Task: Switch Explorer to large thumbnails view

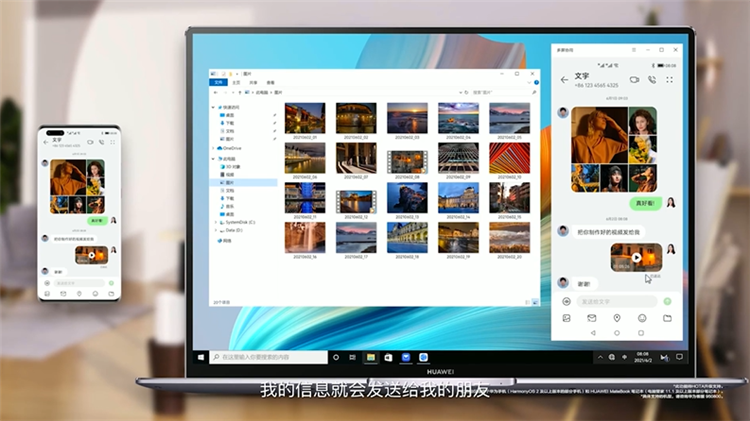Action: click(x=535, y=302)
